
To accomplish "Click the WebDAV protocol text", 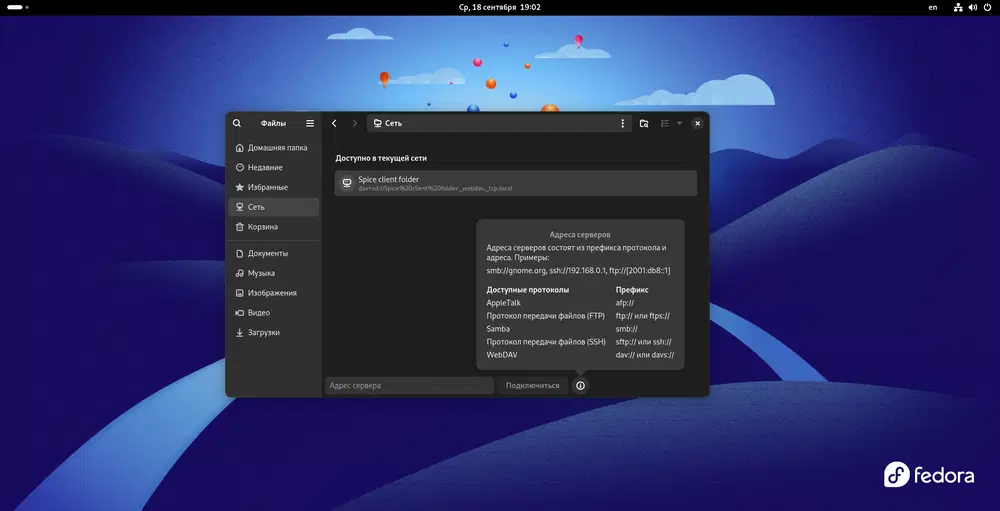I will [x=502, y=355].
